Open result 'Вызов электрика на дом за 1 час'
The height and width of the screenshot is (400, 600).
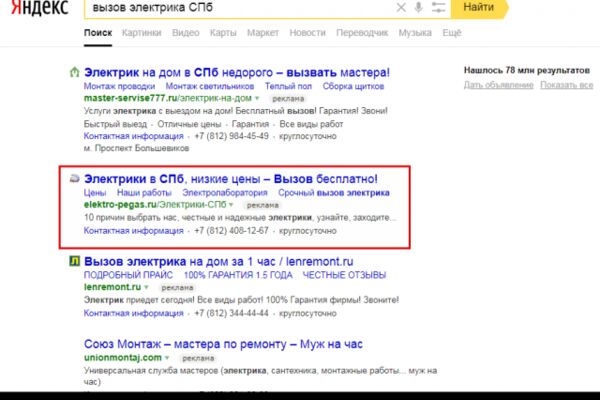[218, 261]
